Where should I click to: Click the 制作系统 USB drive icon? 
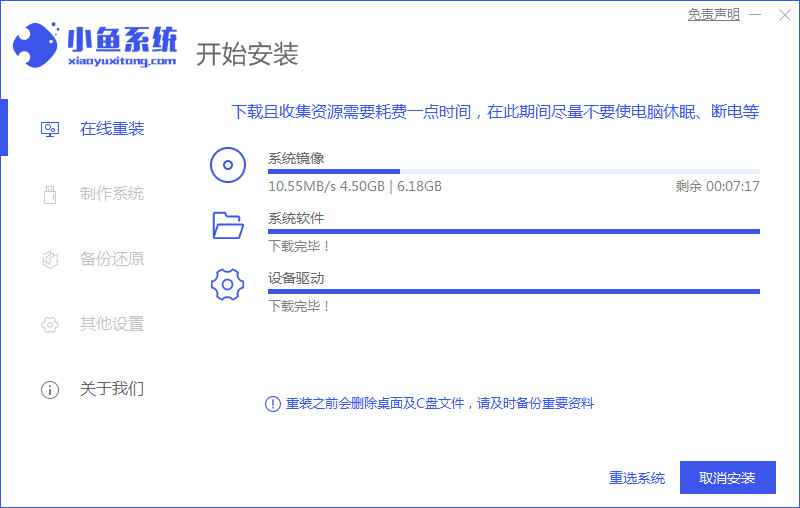point(50,194)
